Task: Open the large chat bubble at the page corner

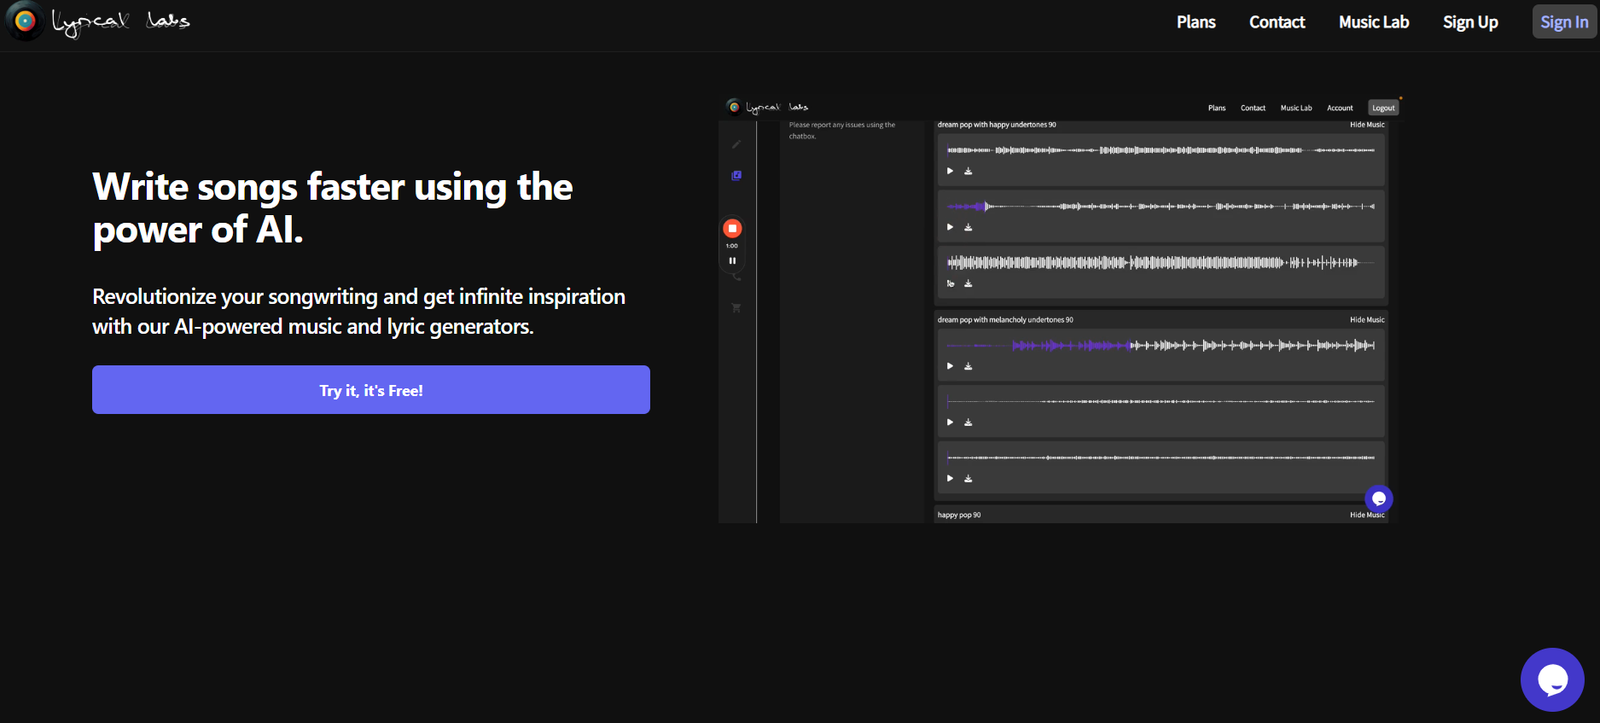Action: tap(1552, 680)
